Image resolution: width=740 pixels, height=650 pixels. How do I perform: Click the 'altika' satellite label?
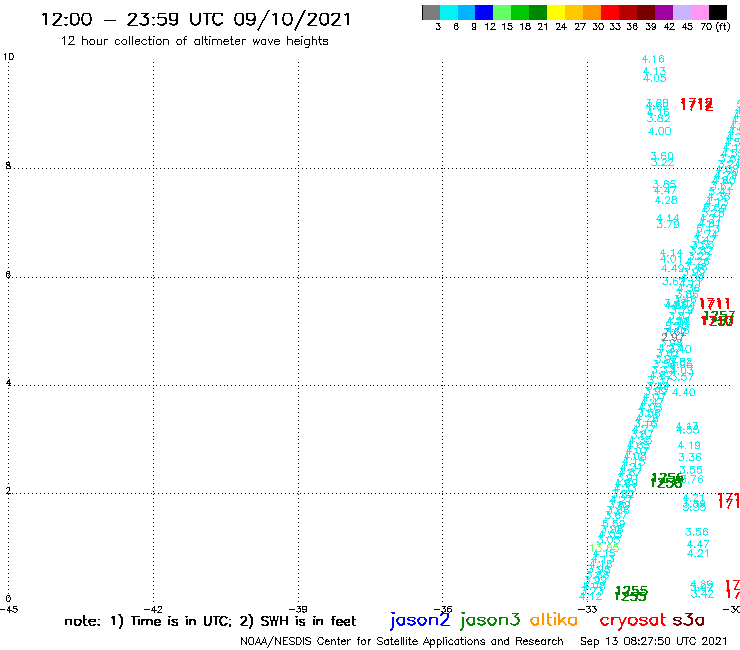coord(554,620)
